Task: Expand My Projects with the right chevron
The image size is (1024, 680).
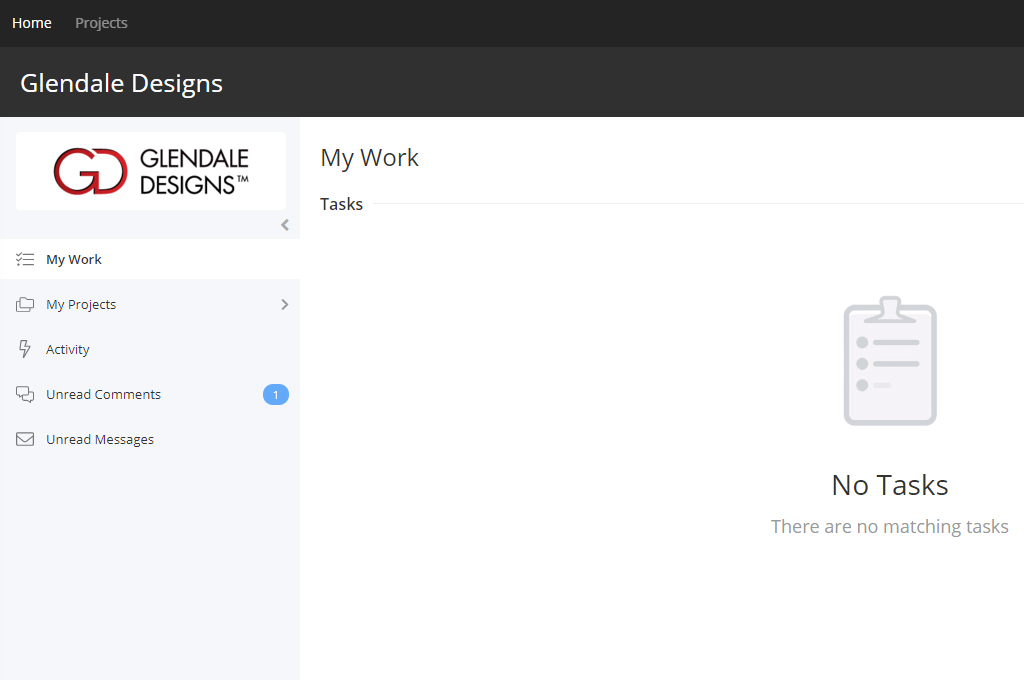Action: (285, 304)
